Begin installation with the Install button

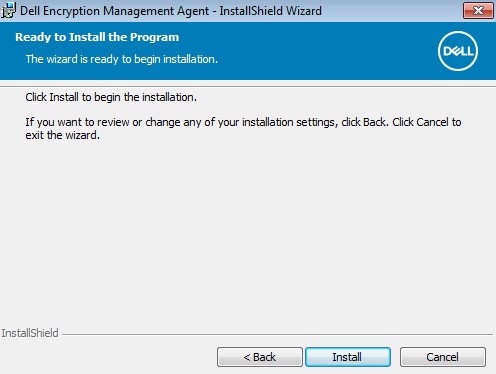point(348,357)
